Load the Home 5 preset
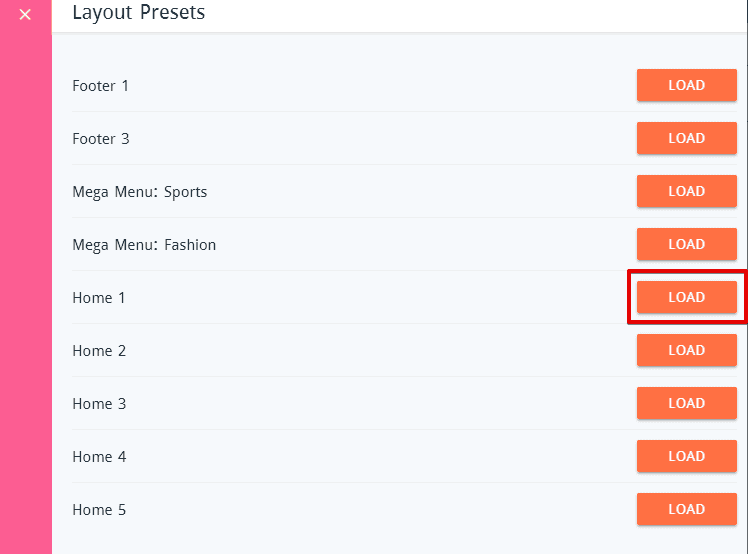This screenshot has width=753, height=554. click(686, 510)
